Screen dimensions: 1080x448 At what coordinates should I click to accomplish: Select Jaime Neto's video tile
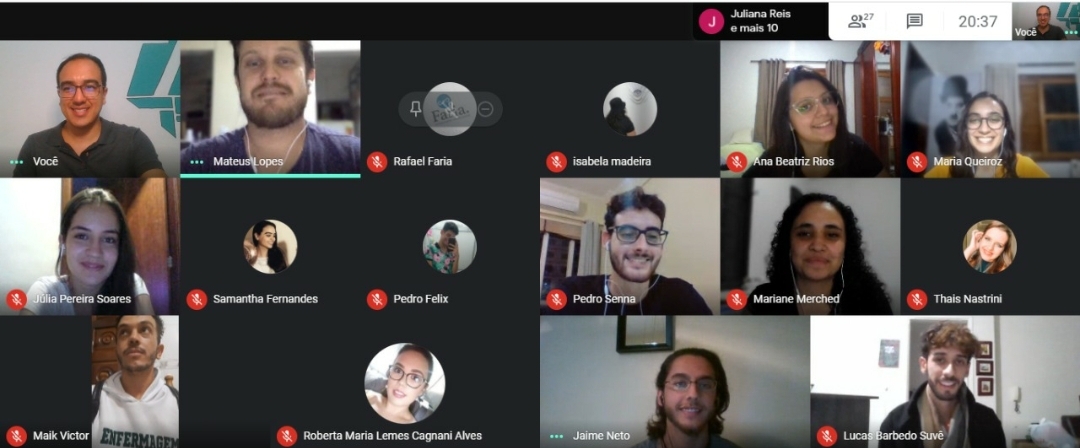[x=674, y=382]
